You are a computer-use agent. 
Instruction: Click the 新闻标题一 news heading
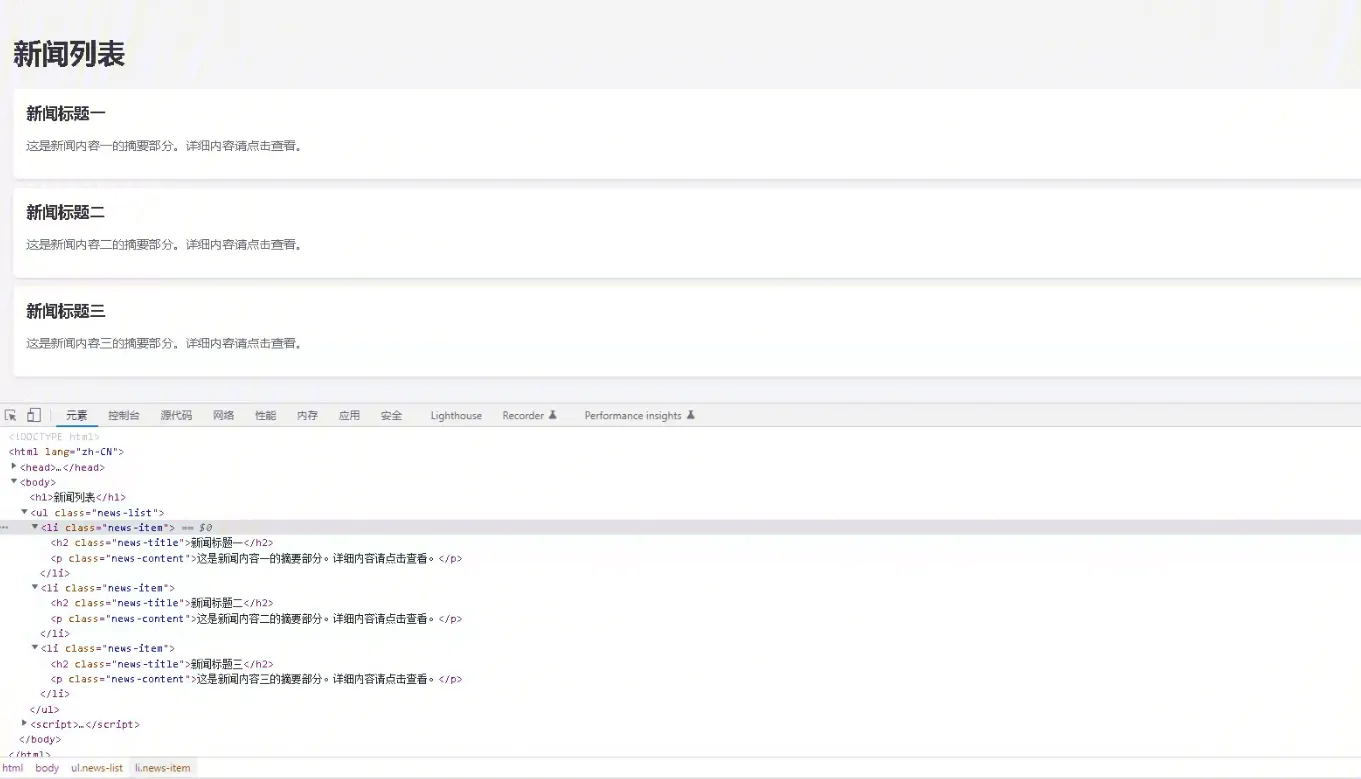click(x=66, y=114)
